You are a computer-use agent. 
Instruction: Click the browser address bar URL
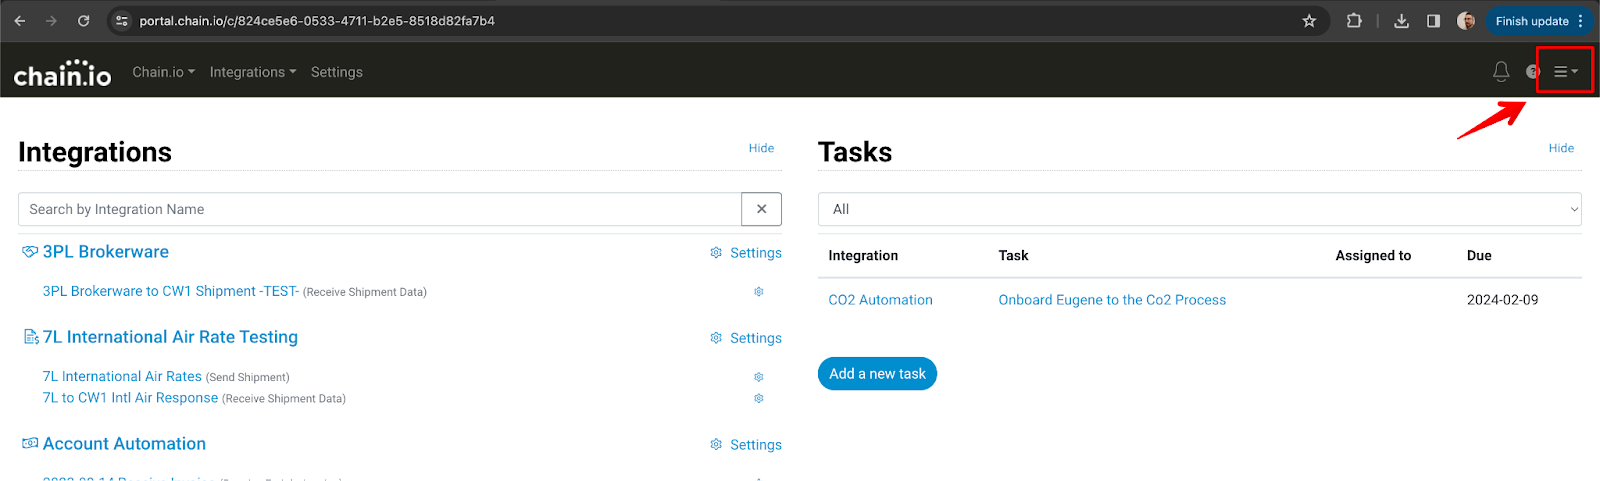(317, 21)
